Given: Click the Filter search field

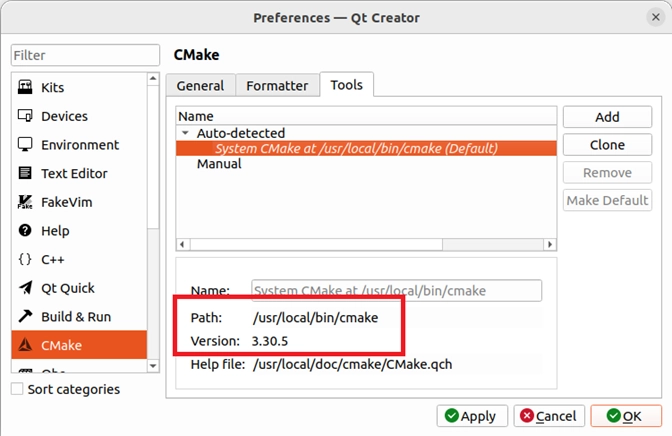Looking at the screenshot, I should [85, 55].
